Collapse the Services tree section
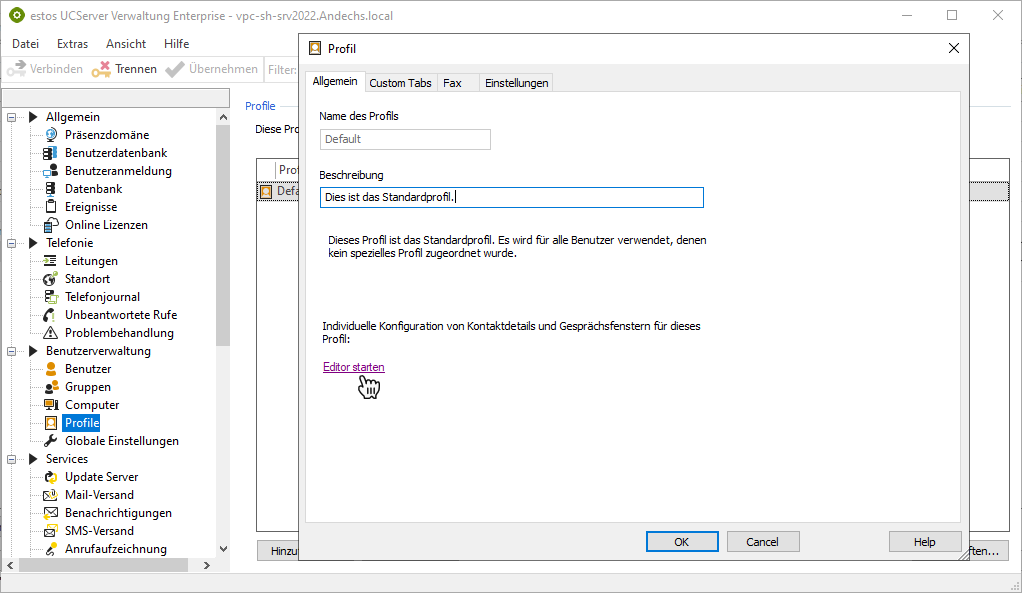 pos(12,459)
